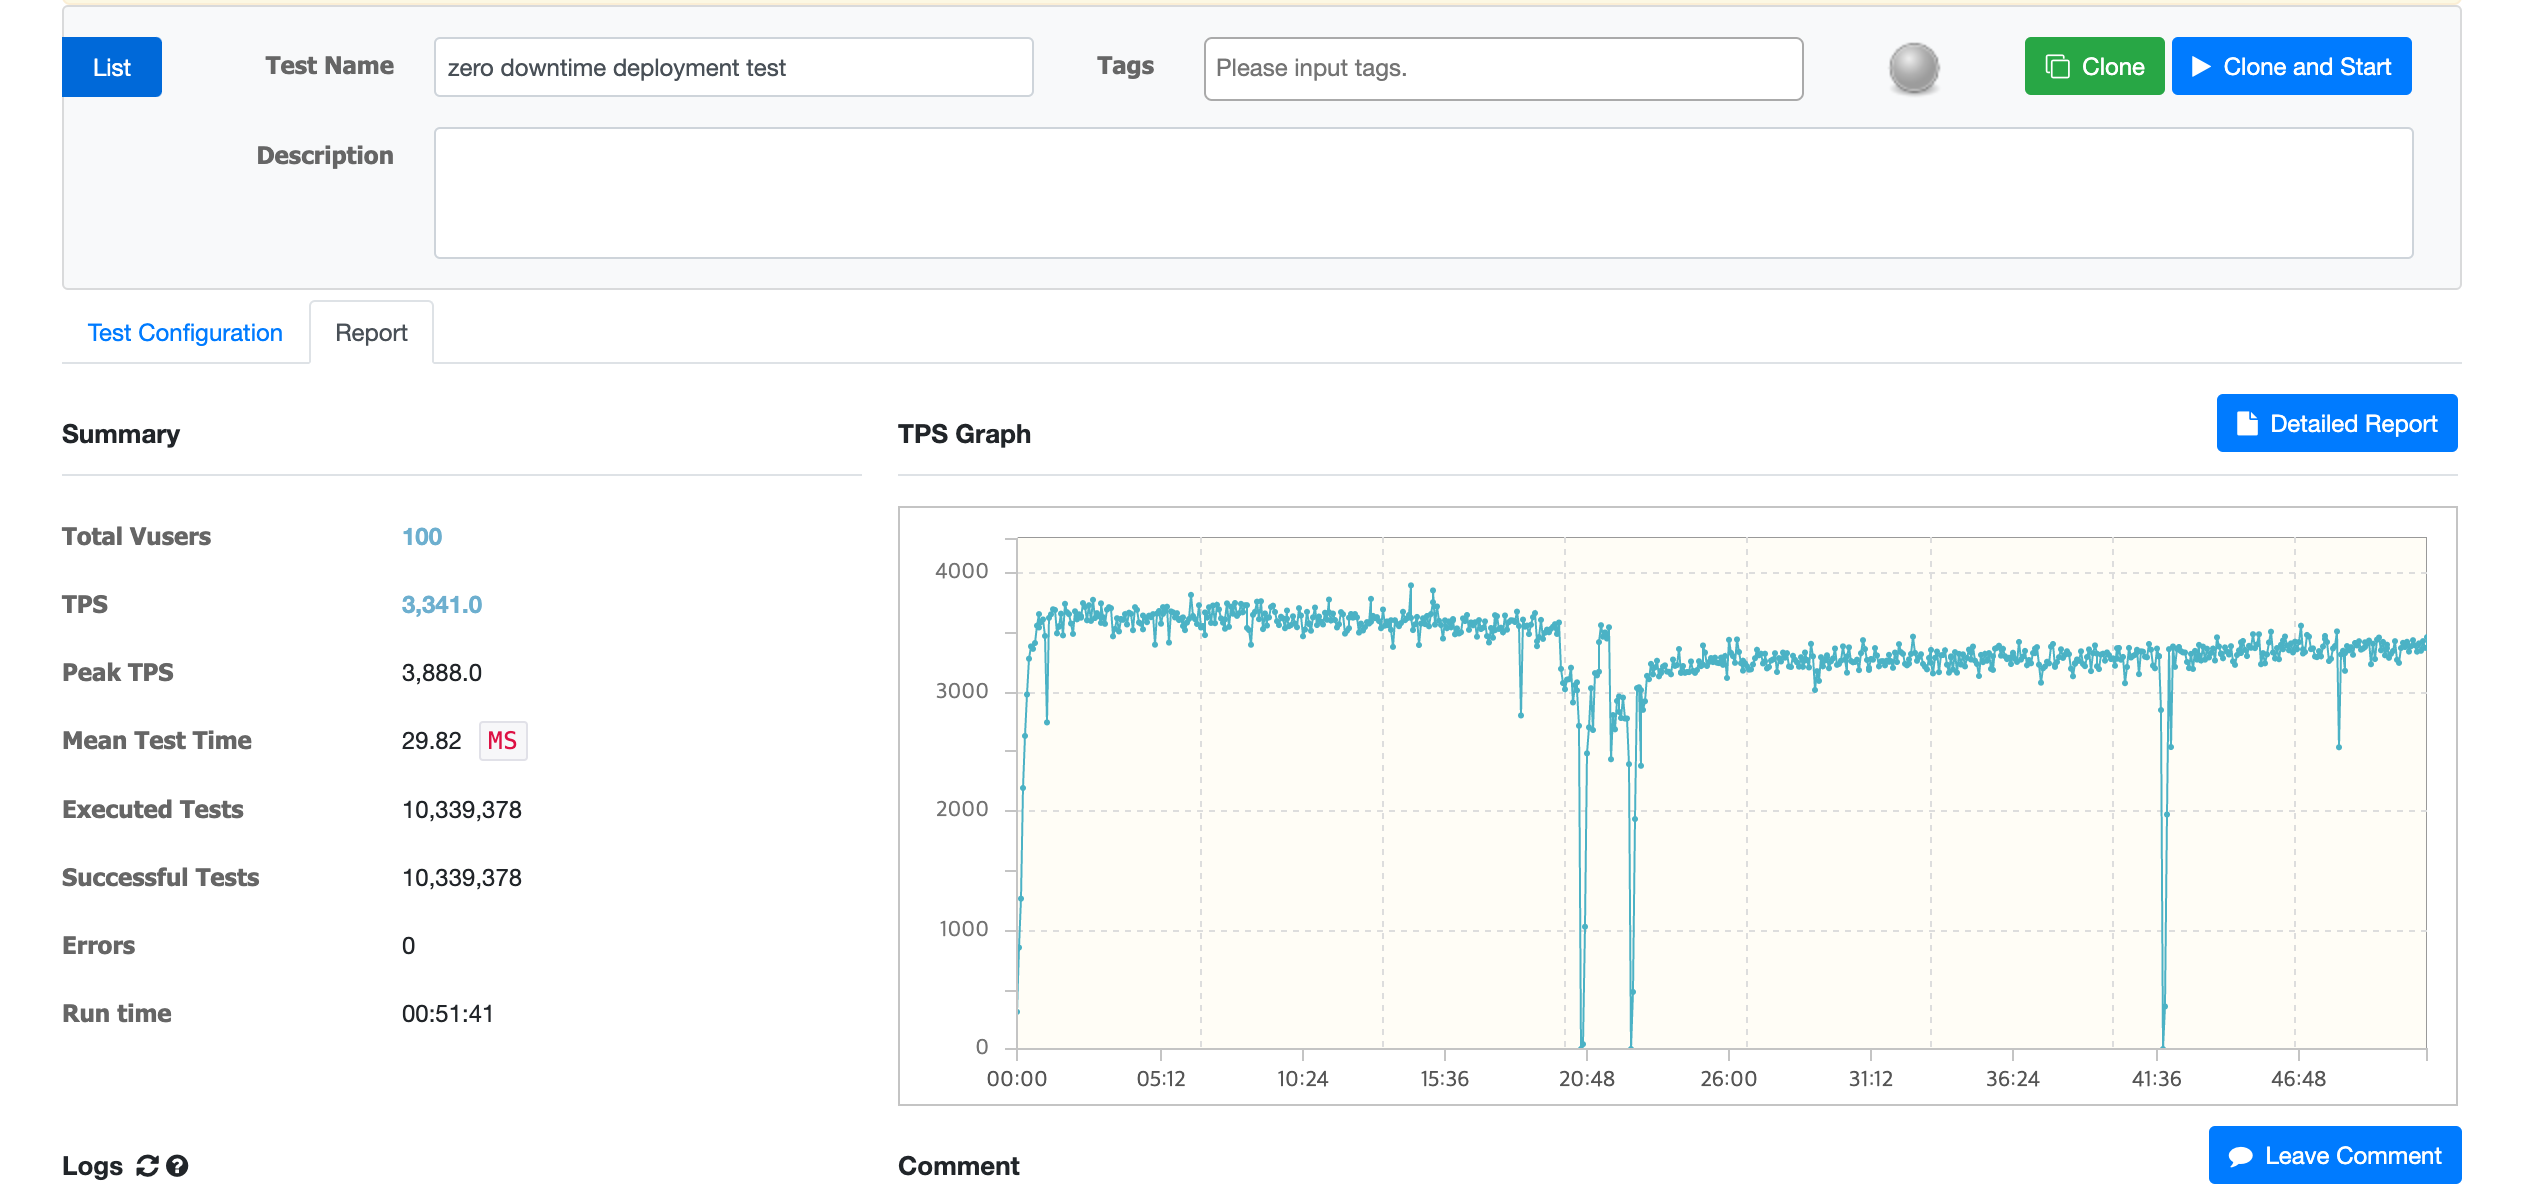Switch to the Test Configuration tab

[x=185, y=333]
